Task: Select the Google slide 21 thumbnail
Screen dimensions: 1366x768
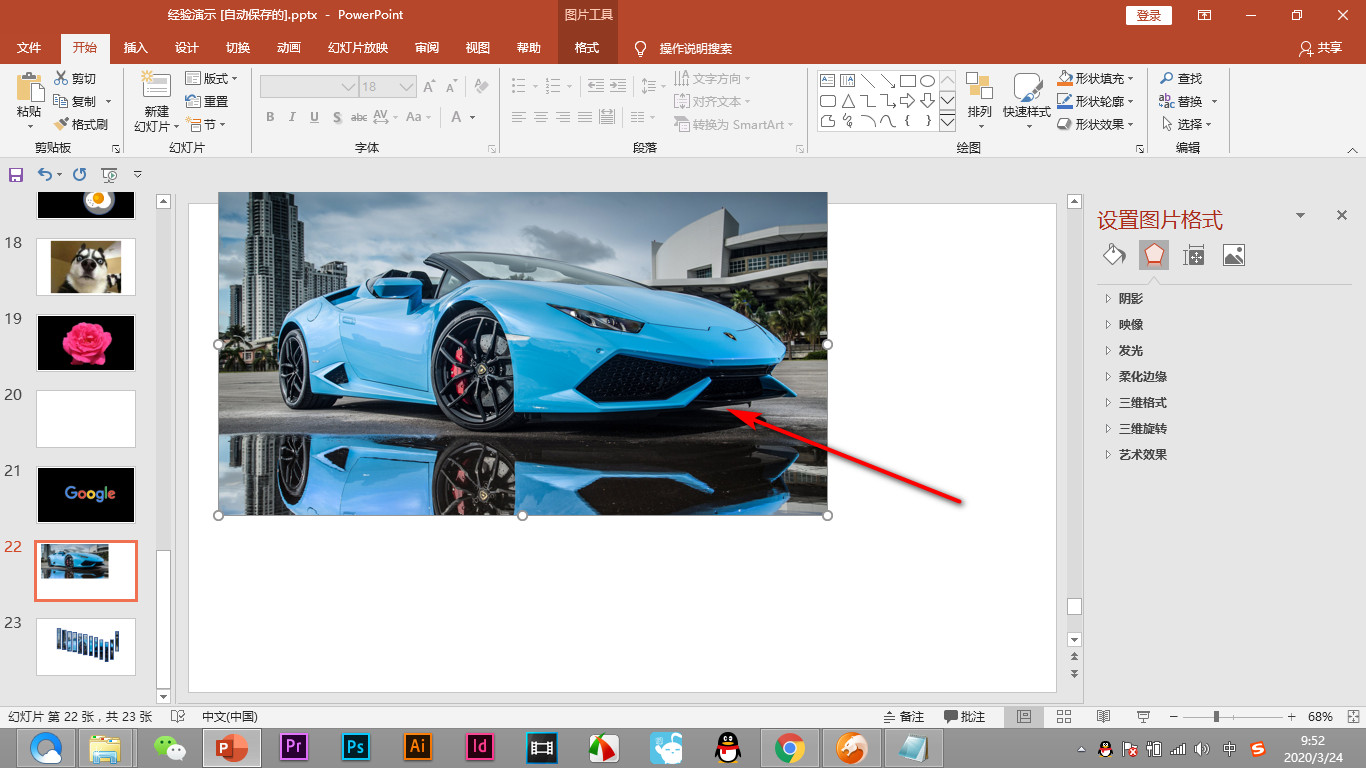Action: coord(86,494)
